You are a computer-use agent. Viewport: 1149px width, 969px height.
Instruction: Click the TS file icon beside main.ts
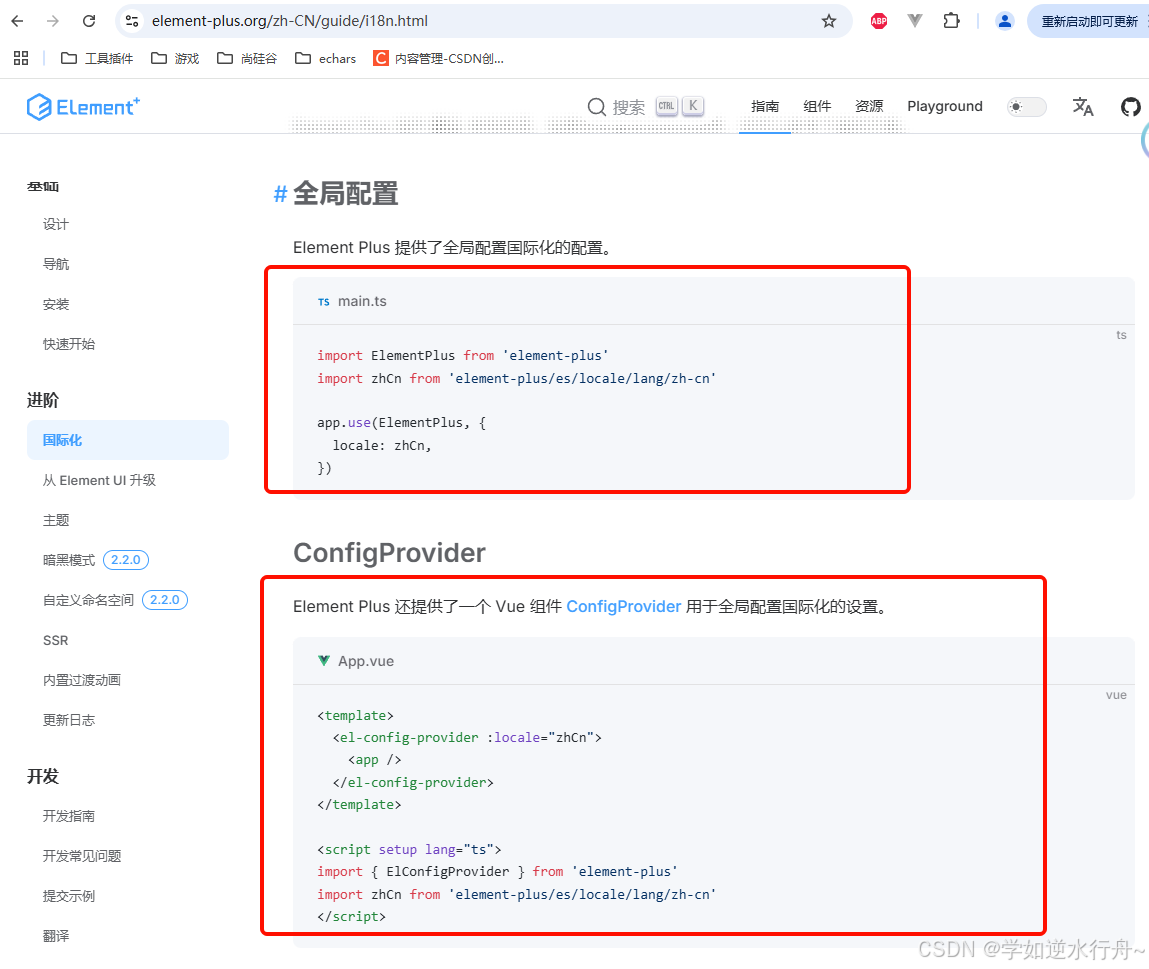coord(324,302)
